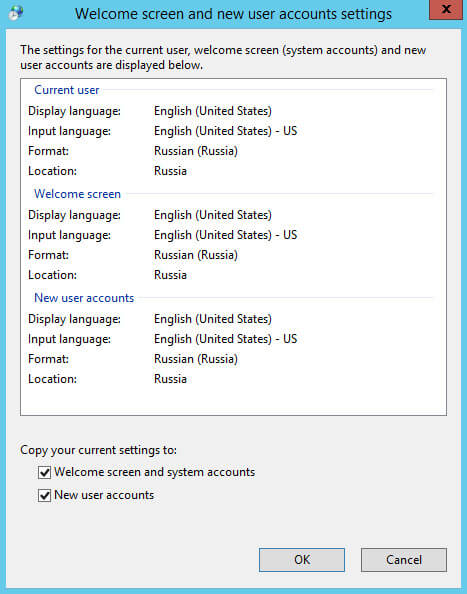Click the globe icon in title bar

click(16, 13)
